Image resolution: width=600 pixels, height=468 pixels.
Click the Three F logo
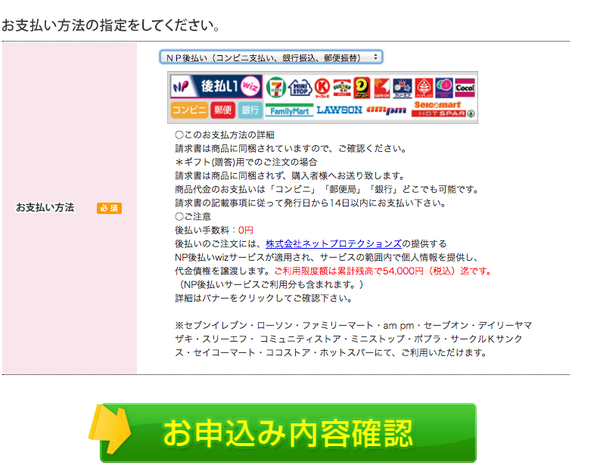[x=403, y=88]
